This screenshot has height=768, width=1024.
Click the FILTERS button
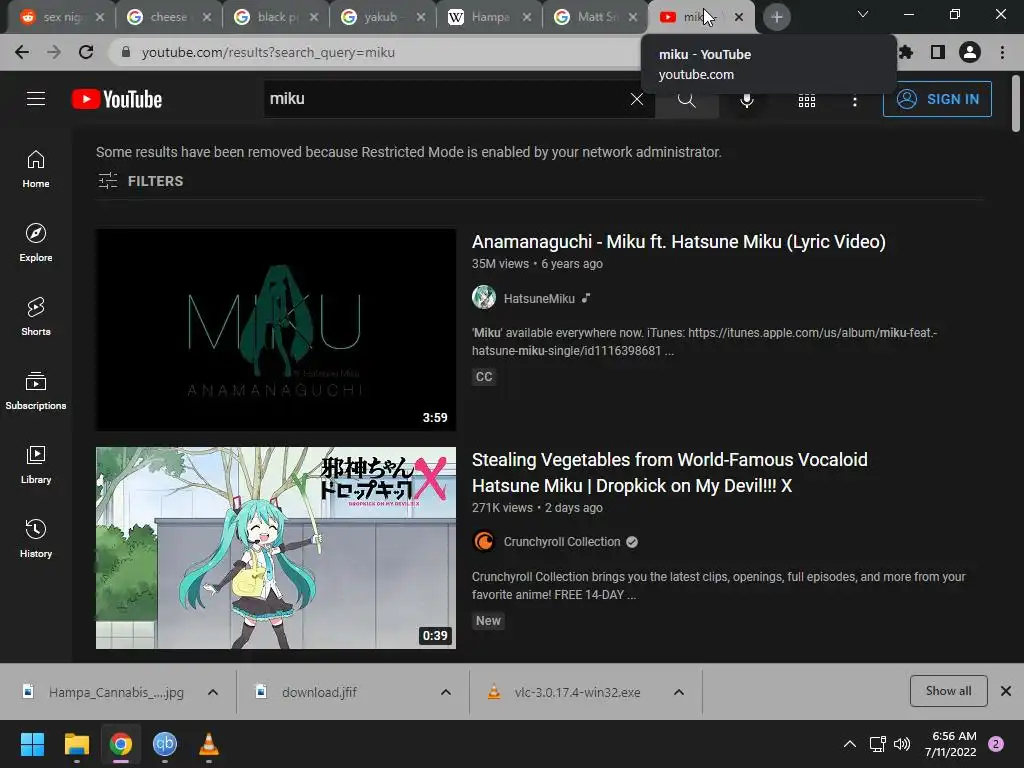click(x=140, y=181)
